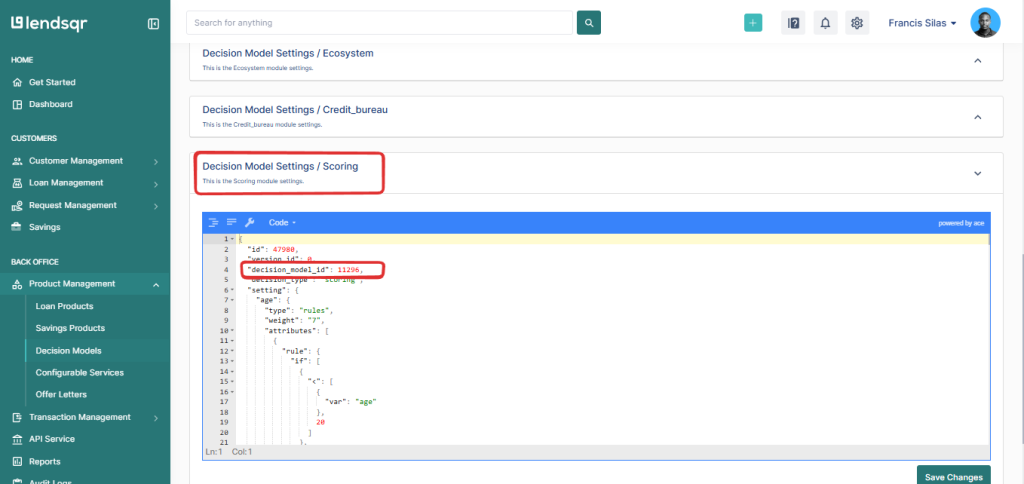Collapse the Scoring settings section chevron

[x=978, y=173]
